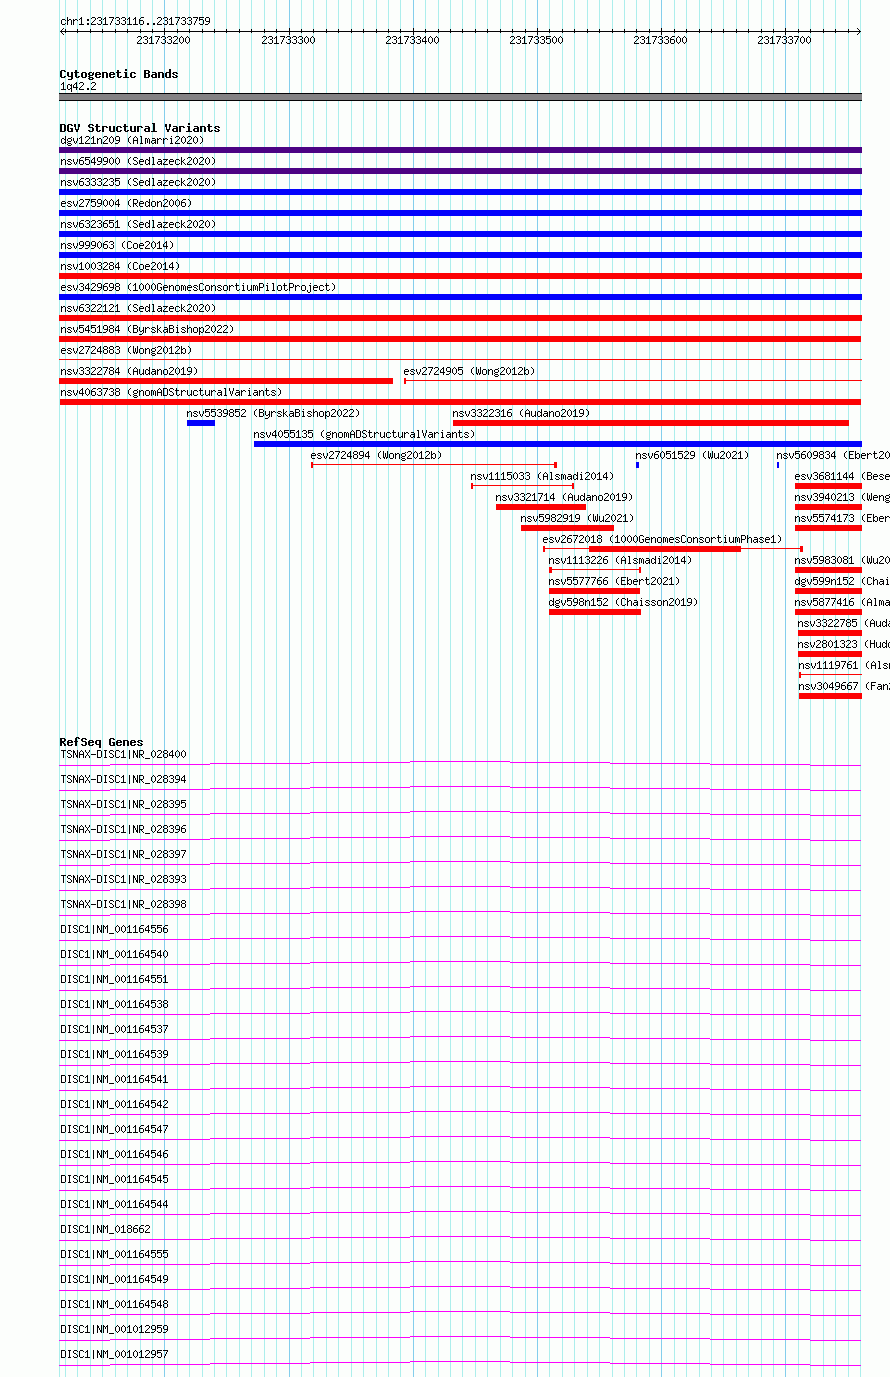Viewport: 890px width, 1377px height.
Task: Click the gray 1q42.2 cytogenetic band bar
Action: [x=460, y=97]
